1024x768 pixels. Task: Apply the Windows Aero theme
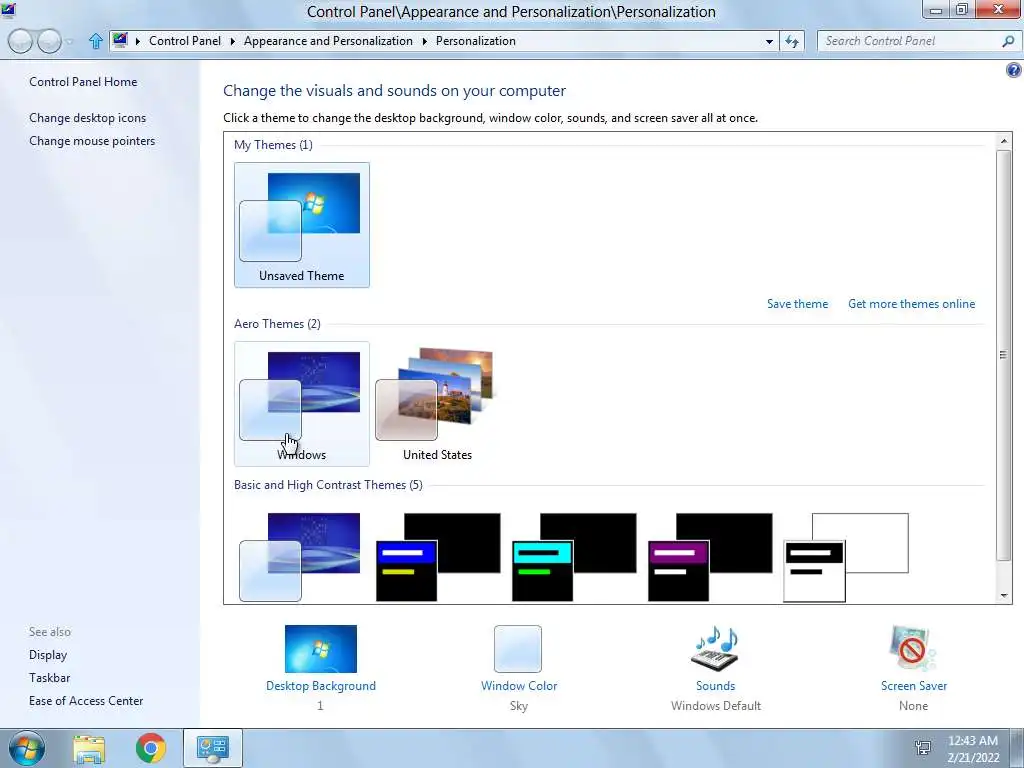coord(302,404)
